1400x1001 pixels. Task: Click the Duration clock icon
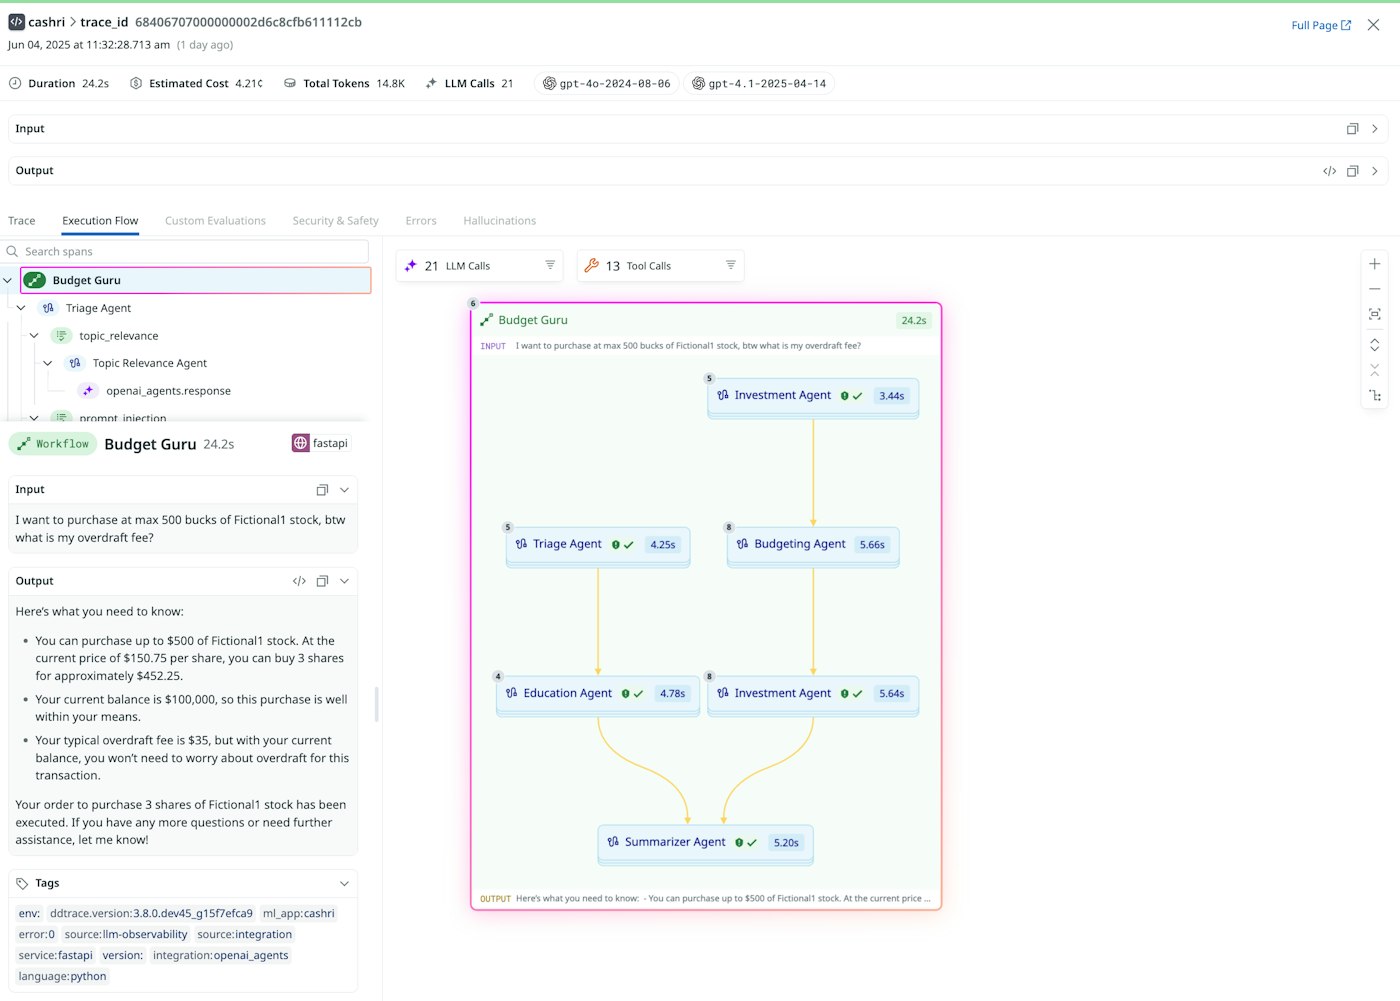point(15,83)
